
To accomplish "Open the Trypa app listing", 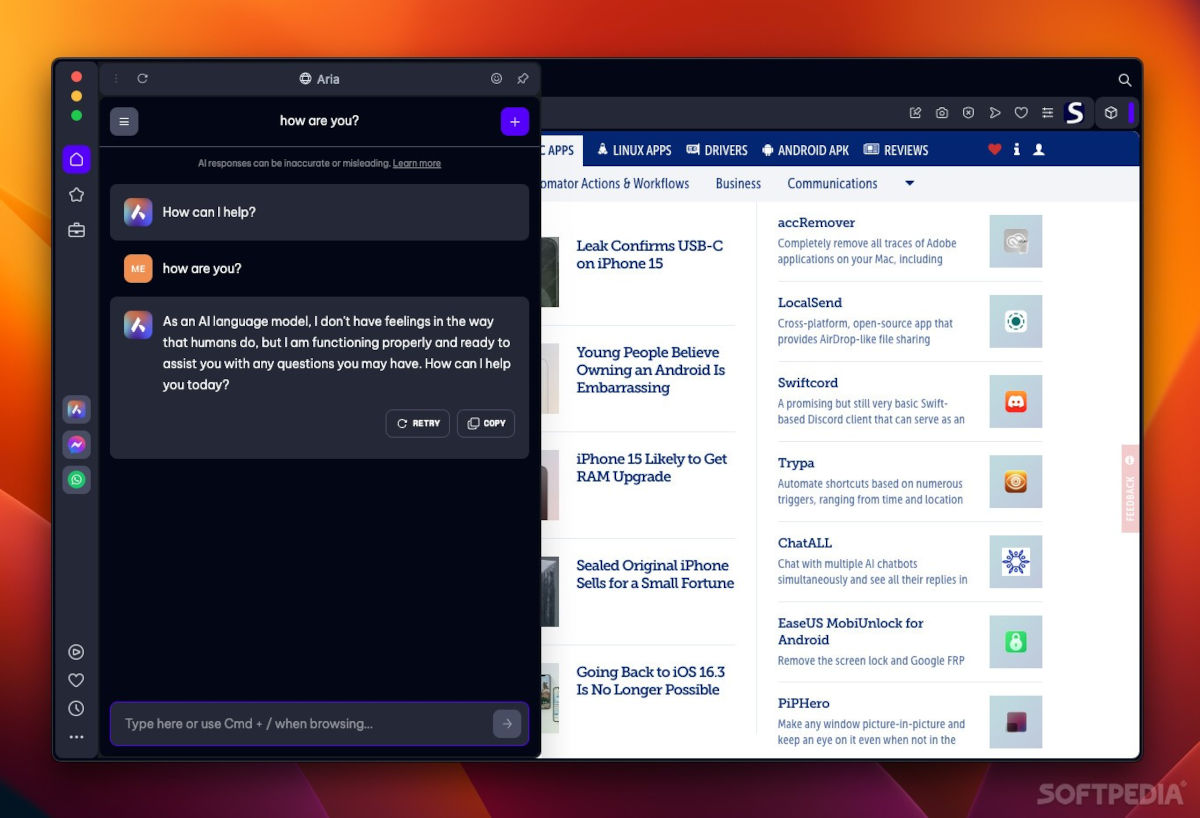I will tap(796, 463).
